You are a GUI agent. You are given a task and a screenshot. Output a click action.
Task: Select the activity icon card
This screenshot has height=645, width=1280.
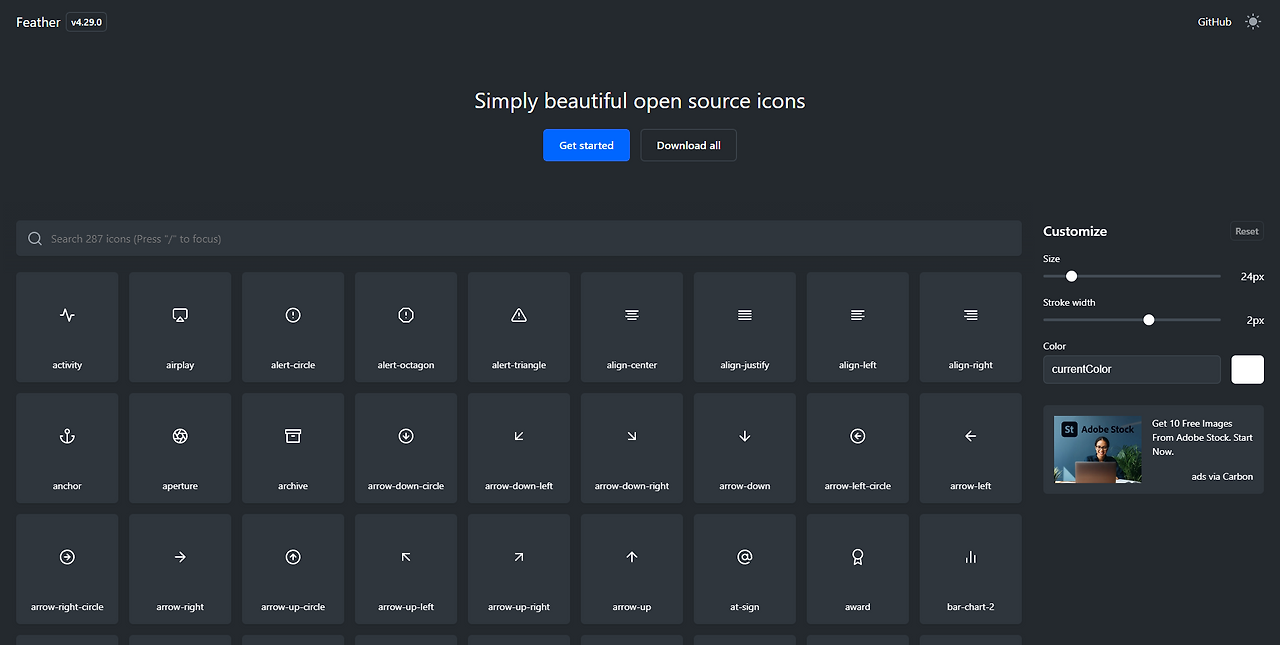(x=67, y=327)
